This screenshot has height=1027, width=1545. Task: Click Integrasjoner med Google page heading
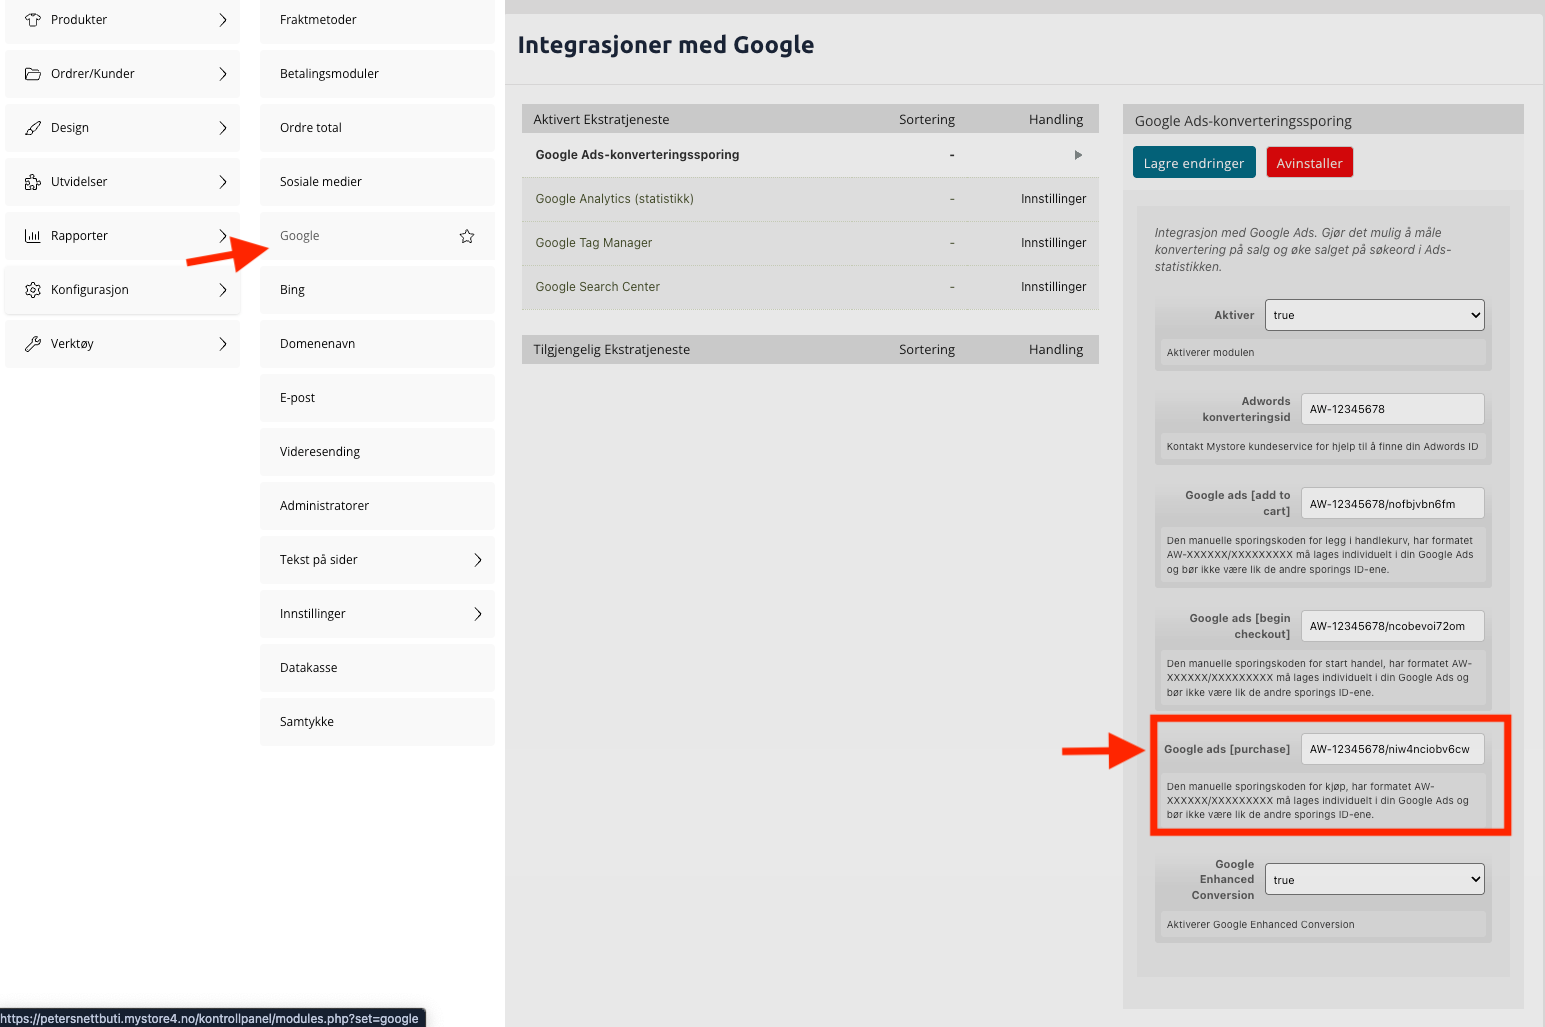(x=666, y=45)
